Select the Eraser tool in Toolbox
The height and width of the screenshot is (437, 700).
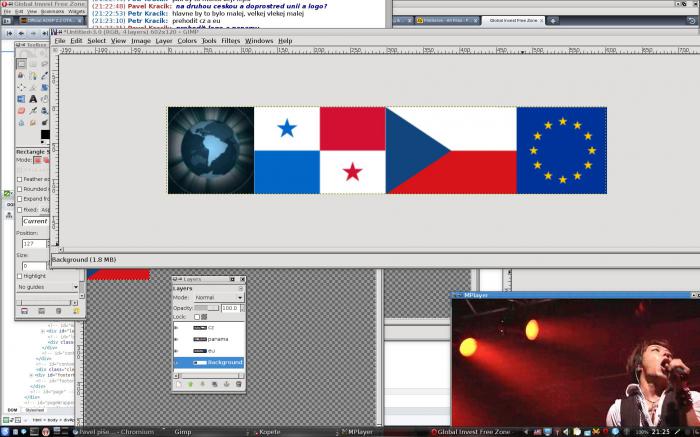(21, 110)
